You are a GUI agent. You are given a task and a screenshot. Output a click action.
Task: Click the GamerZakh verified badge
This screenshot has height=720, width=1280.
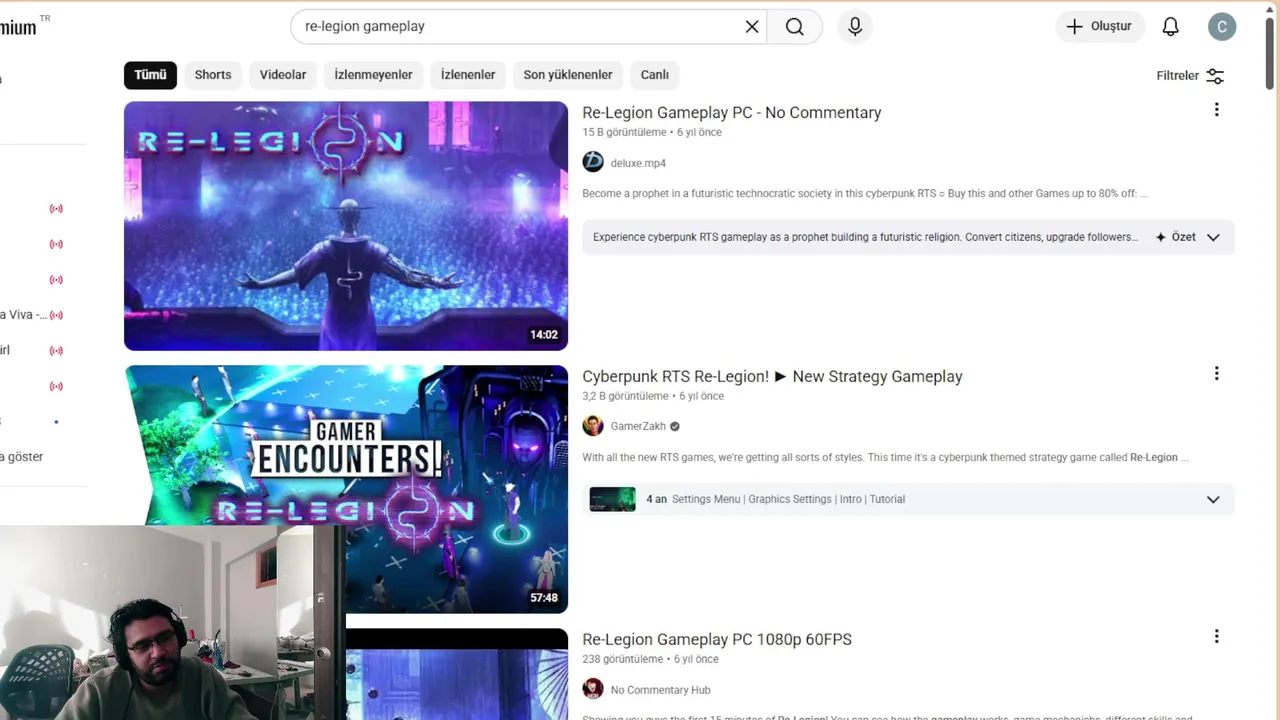tap(675, 427)
